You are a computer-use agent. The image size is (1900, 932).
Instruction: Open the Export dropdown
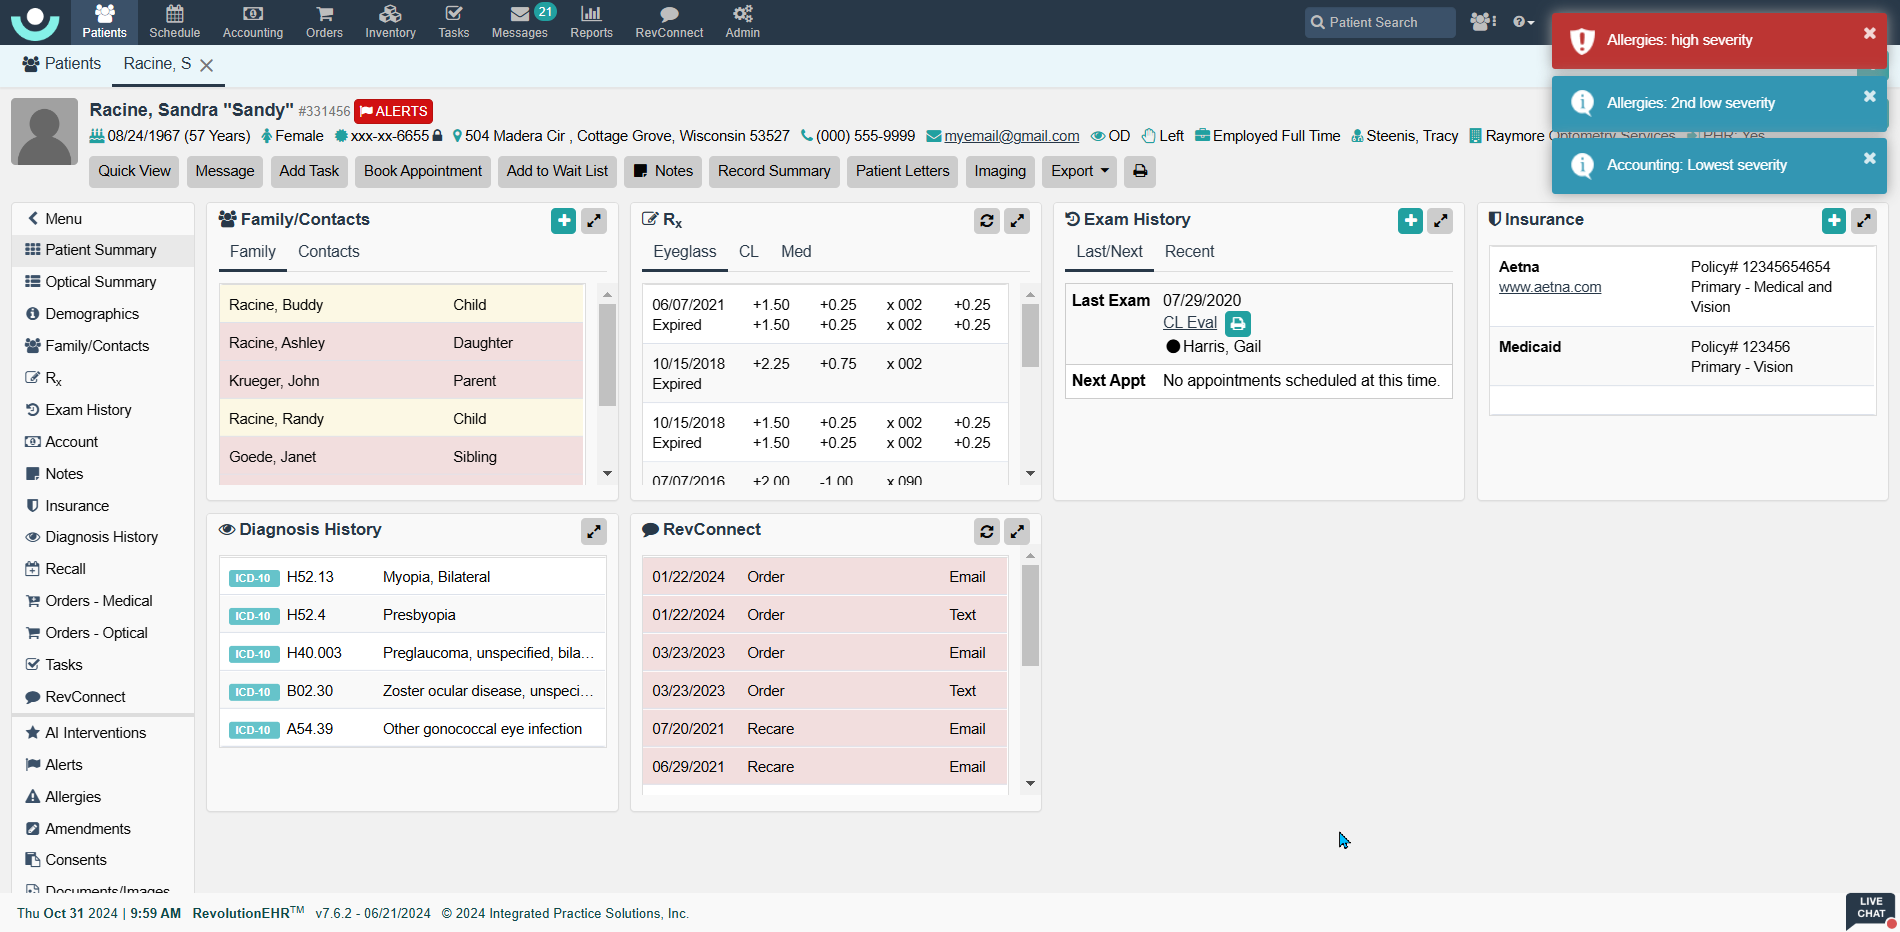tap(1079, 171)
